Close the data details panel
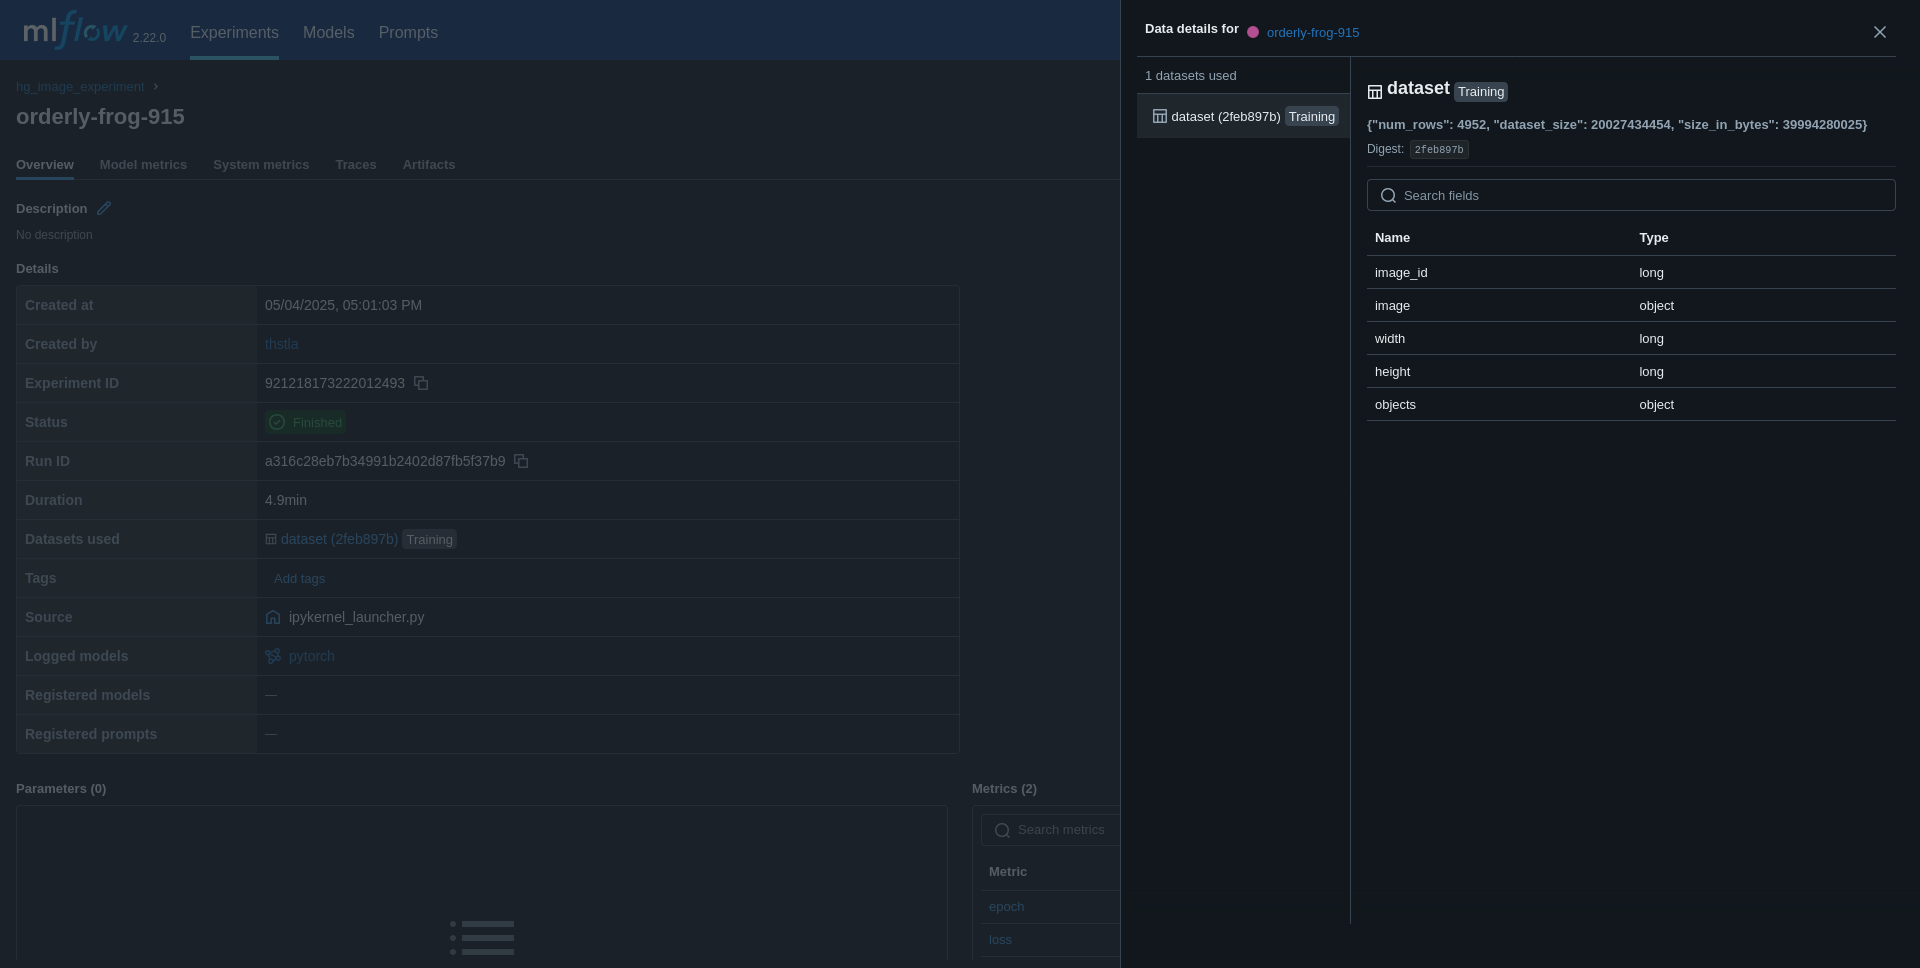 point(1879,32)
